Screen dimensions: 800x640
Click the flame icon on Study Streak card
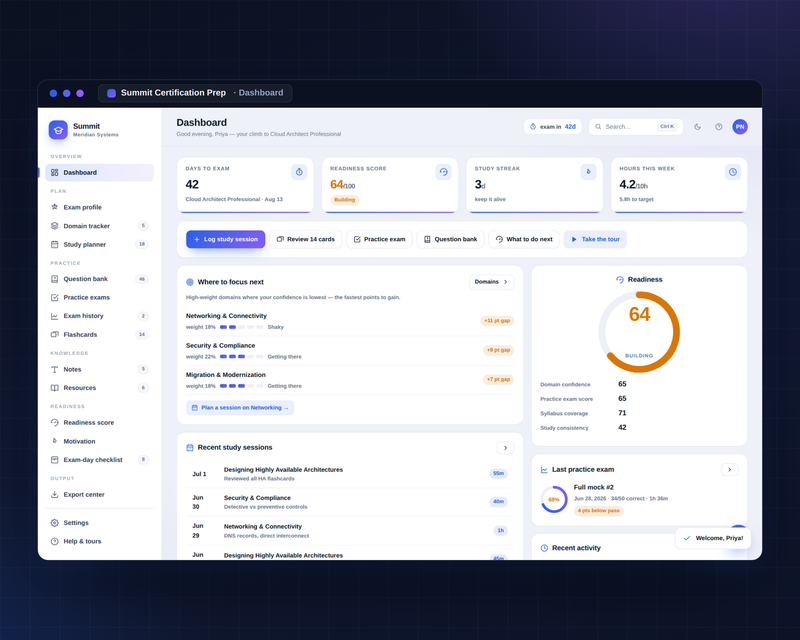(x=588, y=172)
